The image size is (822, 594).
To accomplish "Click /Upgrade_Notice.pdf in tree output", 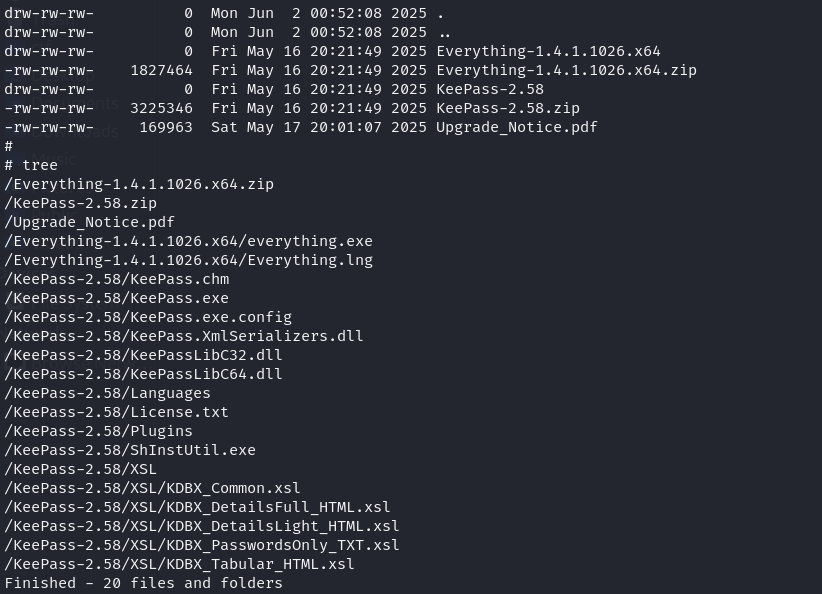I will tap(89, 222).
